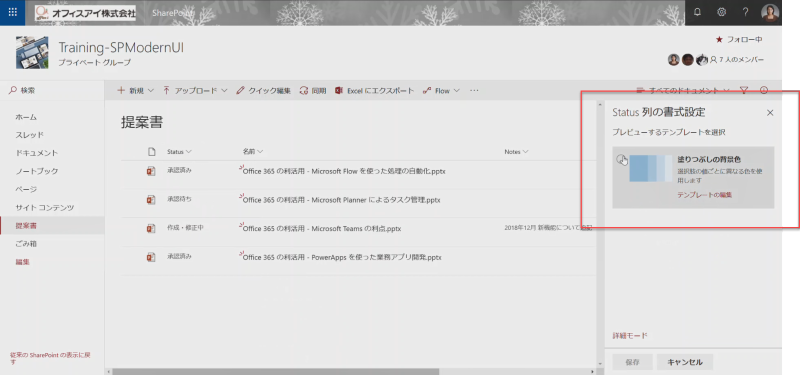Click the Office Eye company logo
Viewport: 800px width, 375px height.
pyautogui.click(x=86, y=13)
